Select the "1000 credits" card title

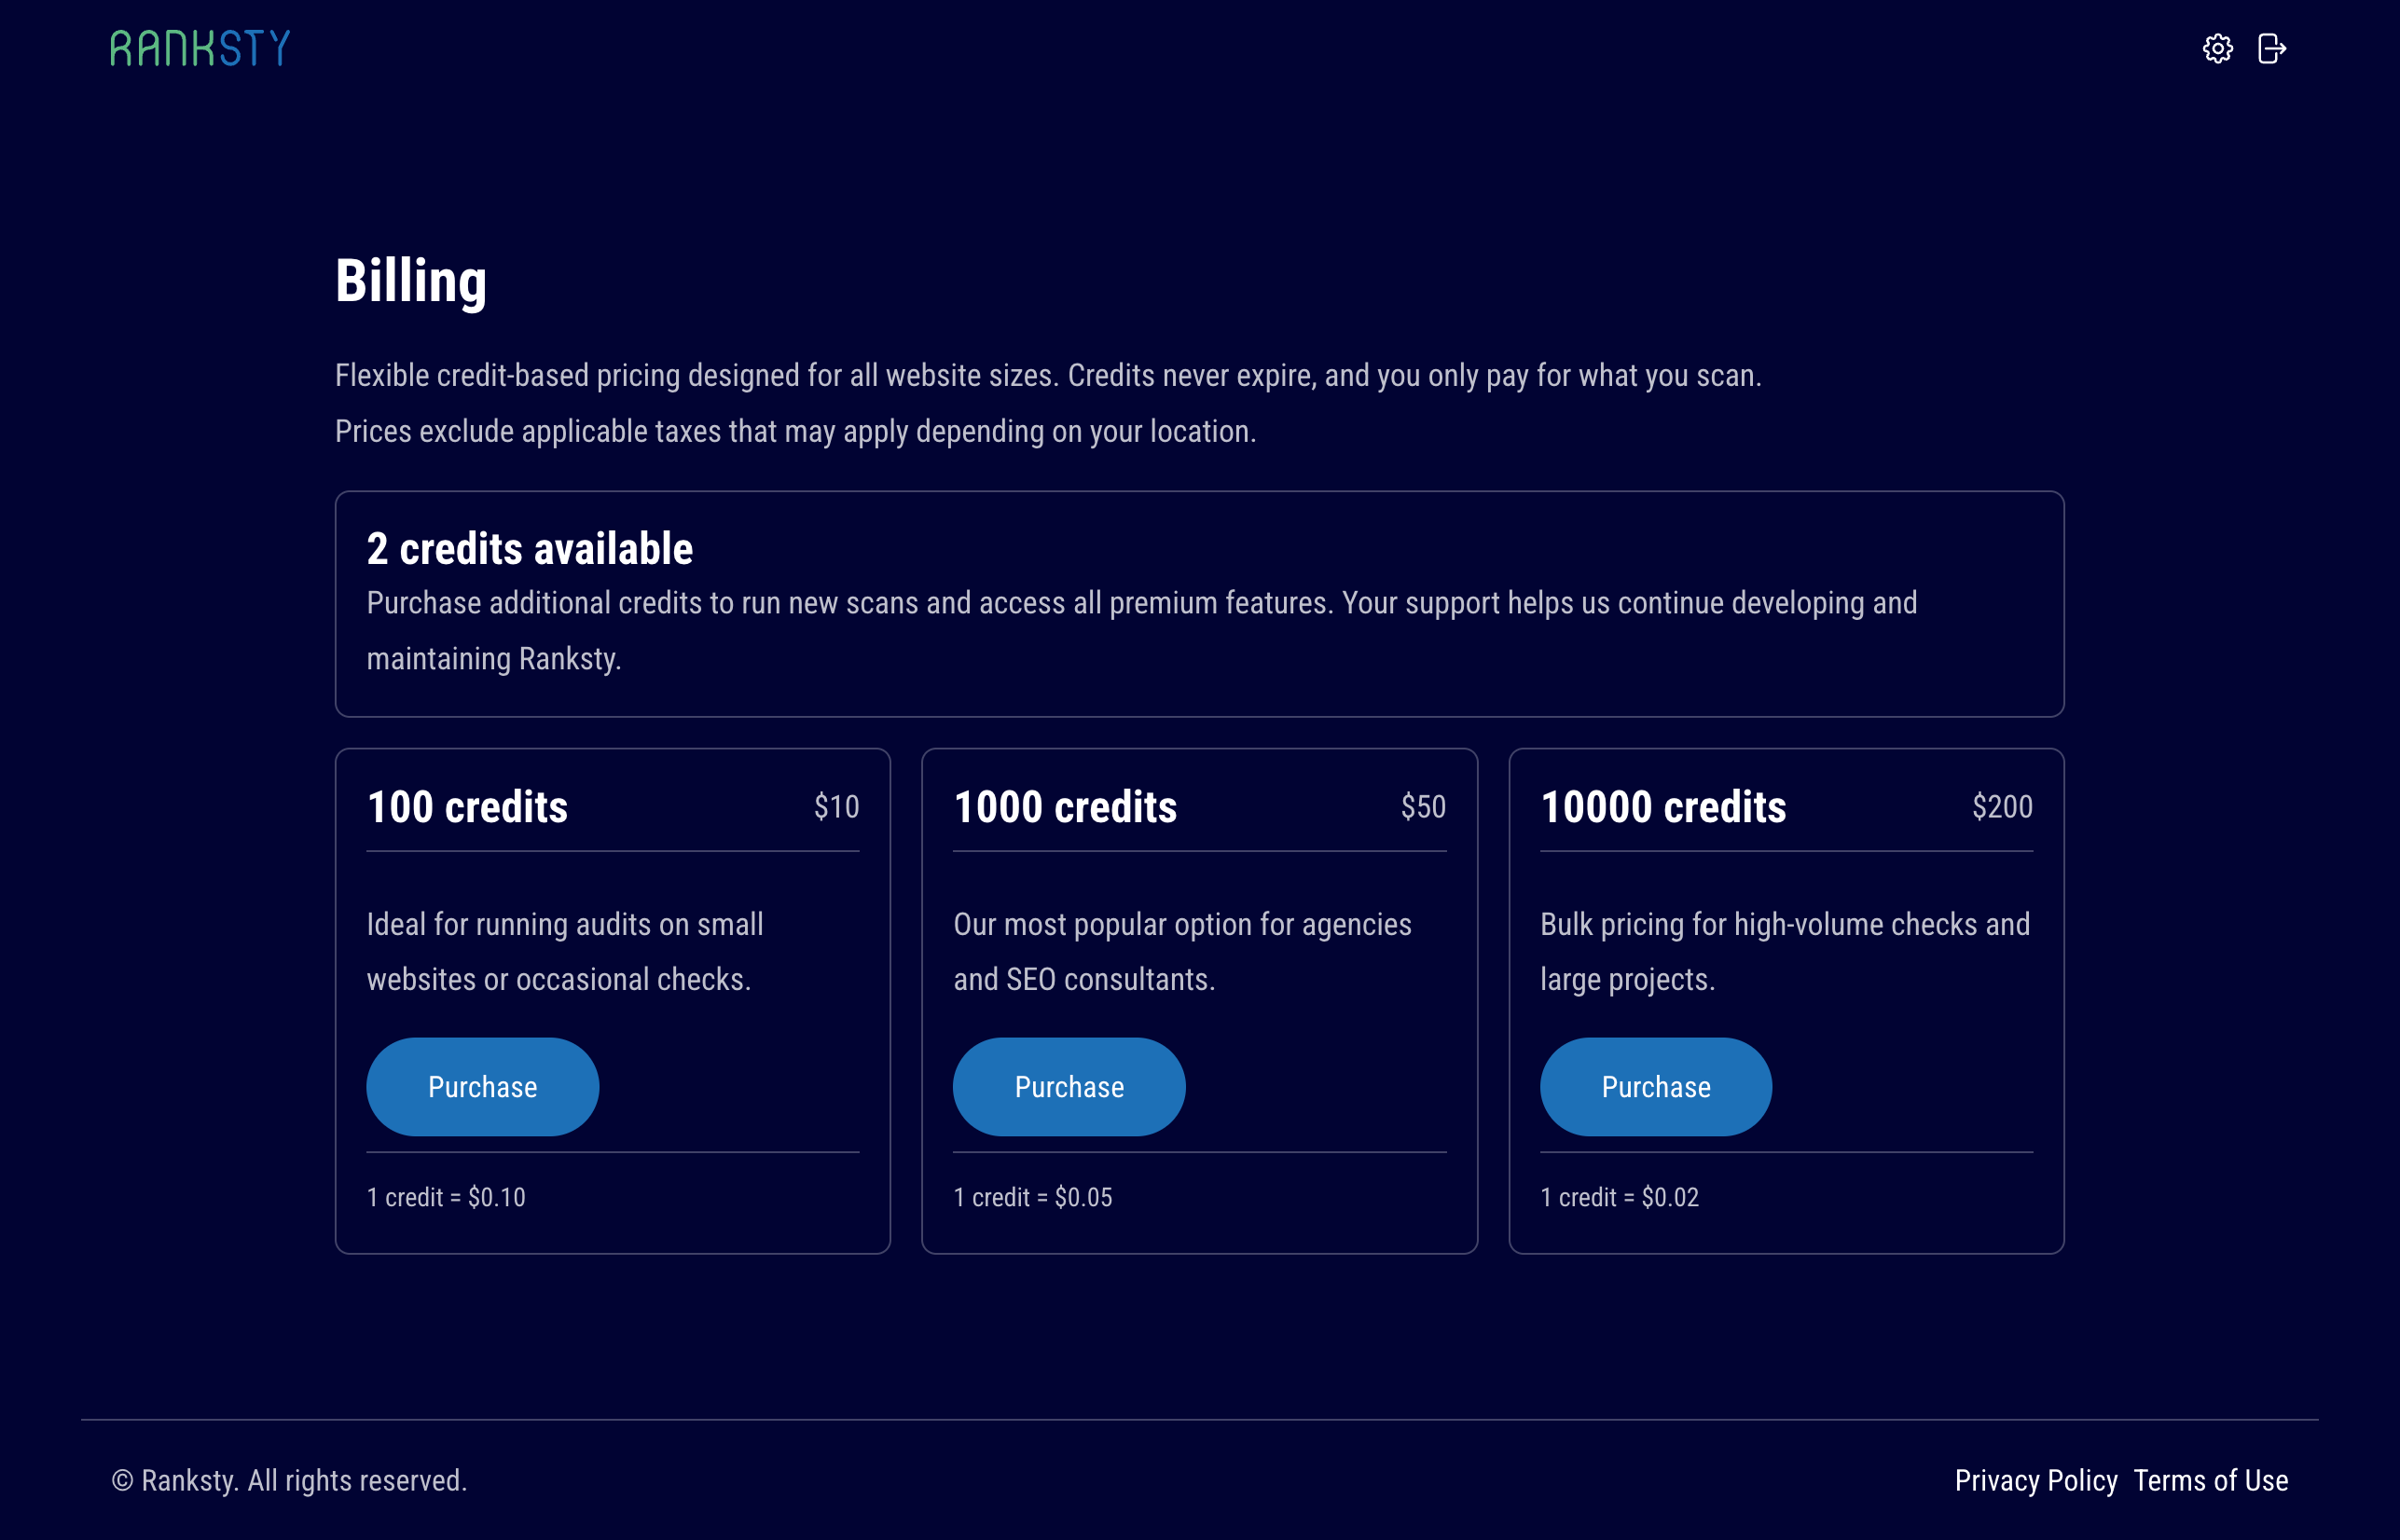click(x=1065, y=807)
